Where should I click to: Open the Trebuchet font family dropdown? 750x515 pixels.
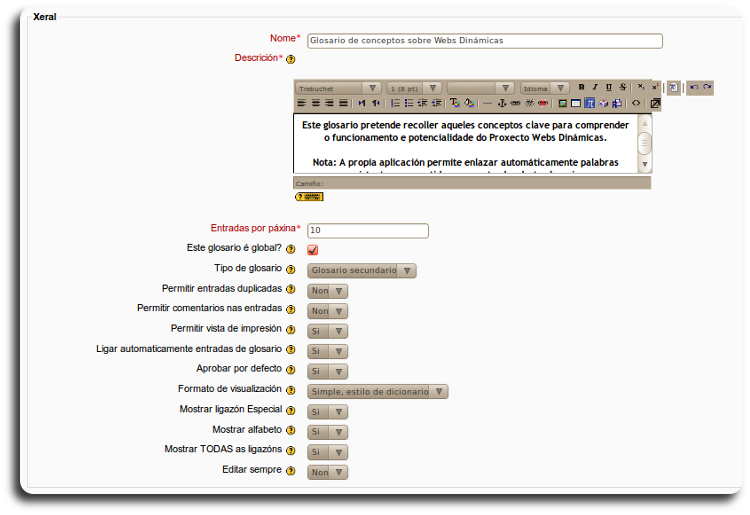pos(338,88)
